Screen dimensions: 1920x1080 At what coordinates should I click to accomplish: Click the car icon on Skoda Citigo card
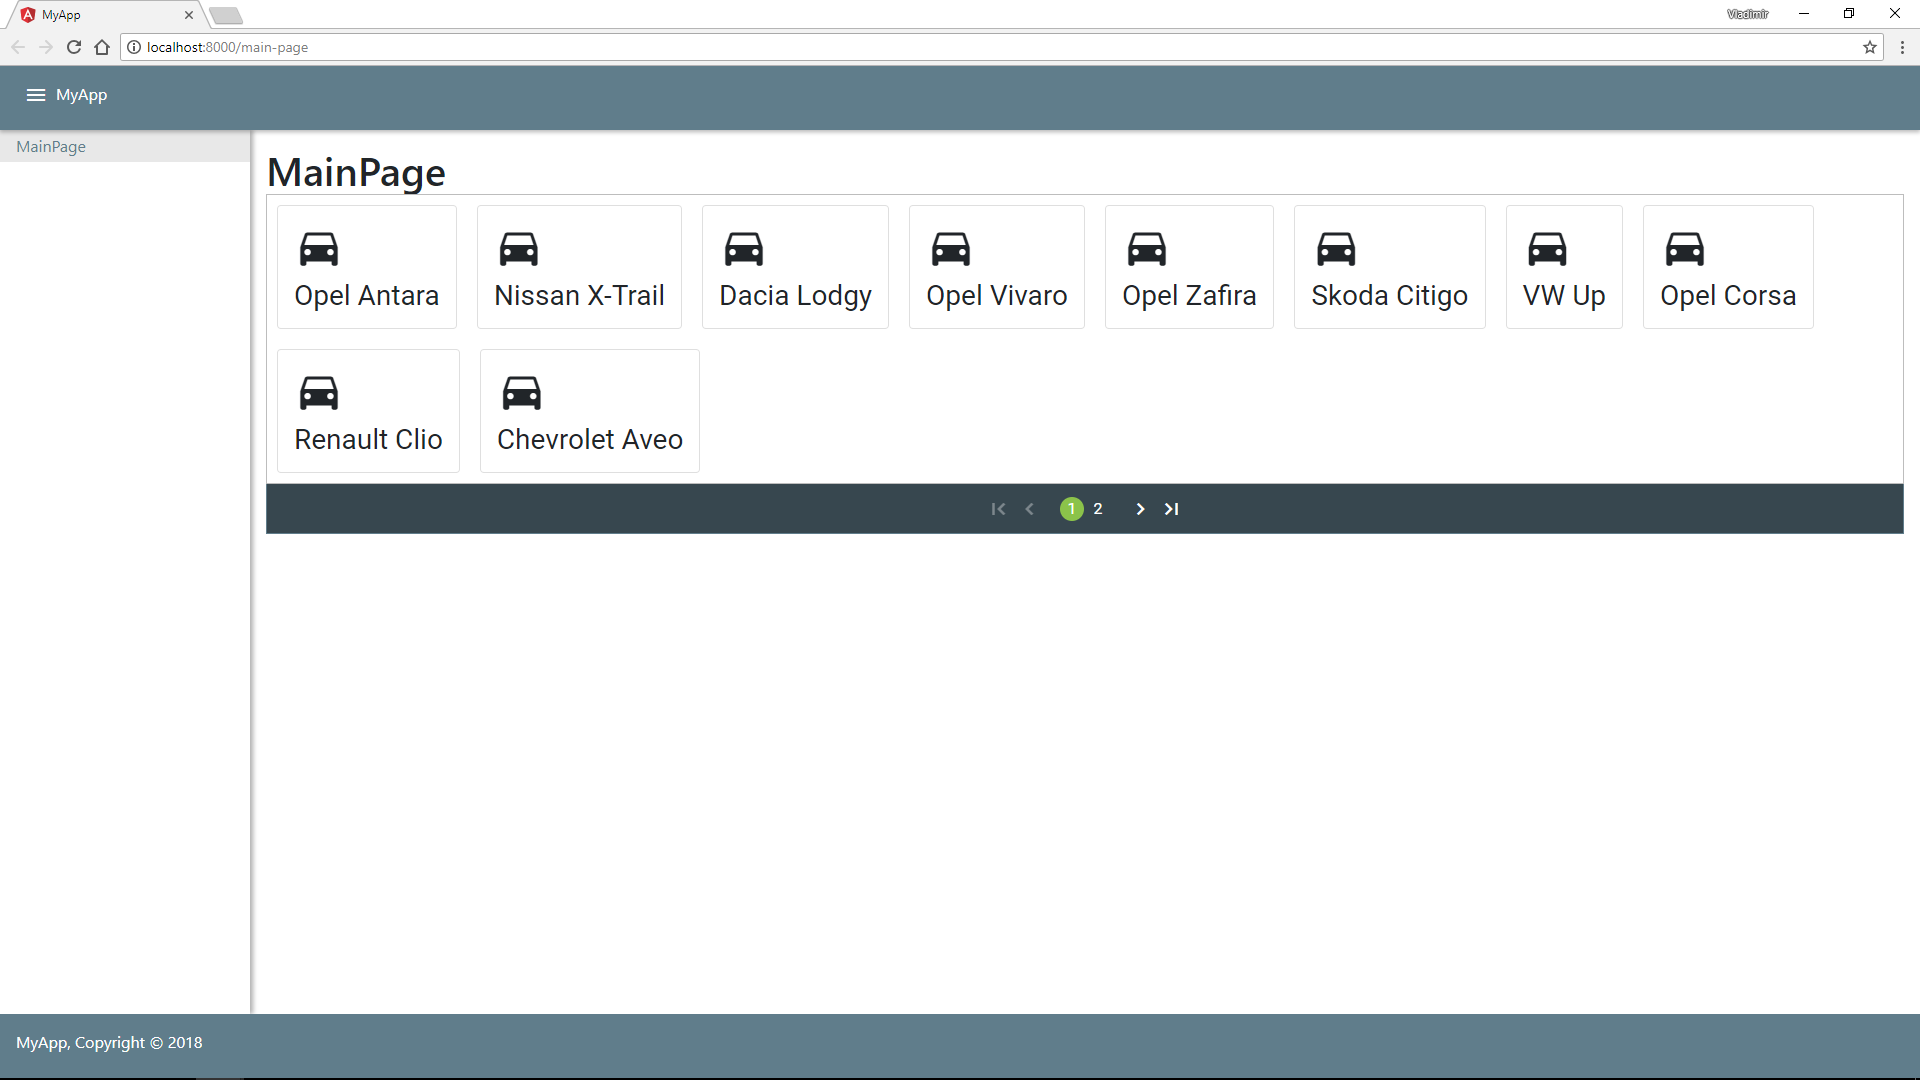(1336, 249)
